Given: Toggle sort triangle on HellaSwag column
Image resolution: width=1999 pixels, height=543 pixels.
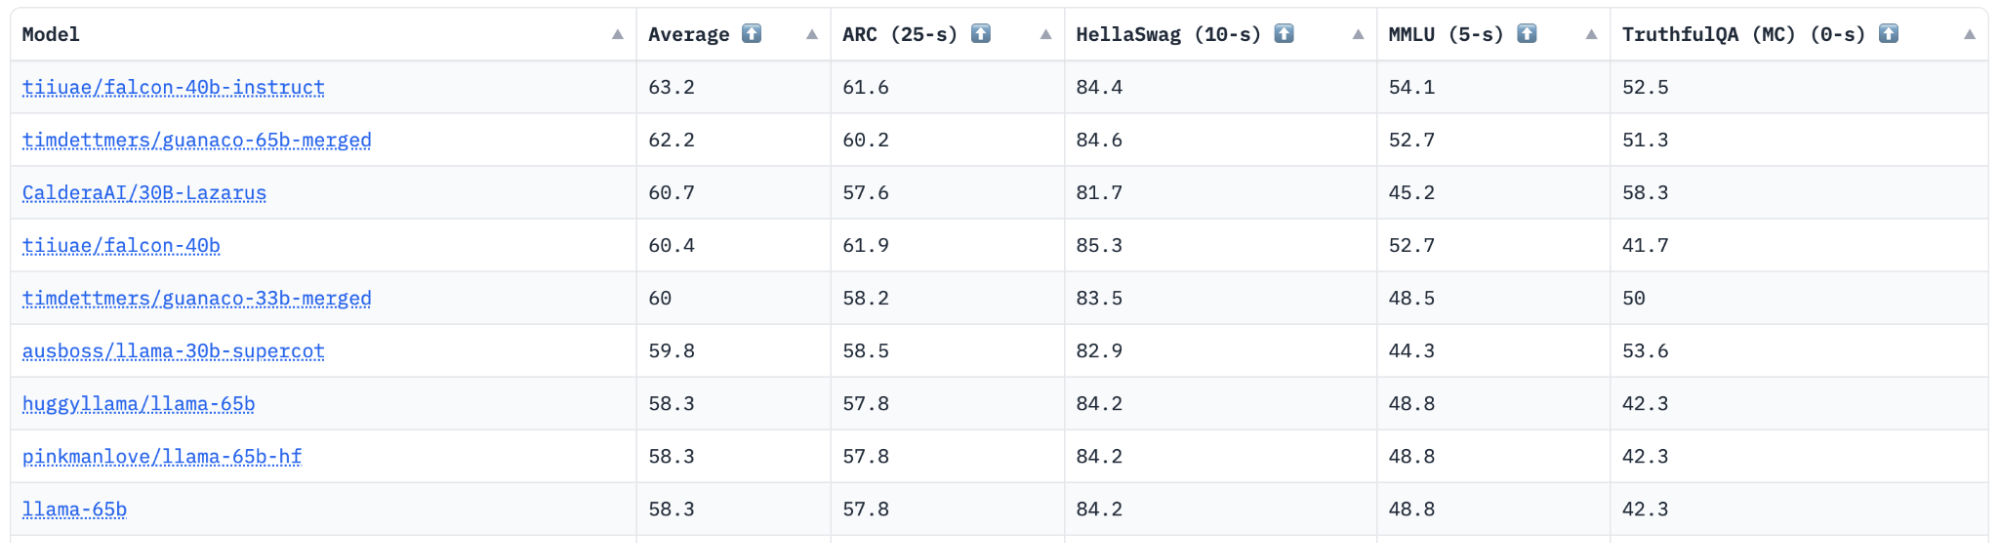Looking at the screenshot, I should [x=1358, y=35].
